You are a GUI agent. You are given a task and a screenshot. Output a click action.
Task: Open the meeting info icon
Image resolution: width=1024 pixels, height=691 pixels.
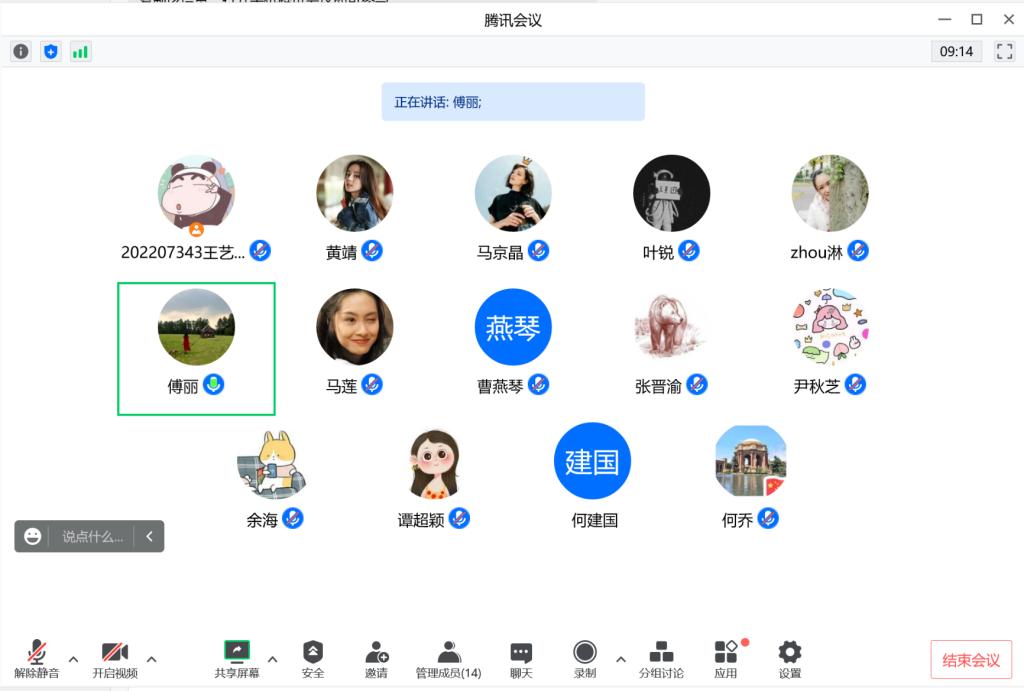(x=21, y=51)
